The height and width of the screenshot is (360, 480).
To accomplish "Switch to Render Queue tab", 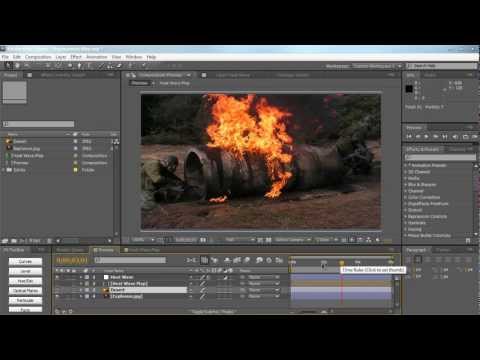I will [70, 250].
